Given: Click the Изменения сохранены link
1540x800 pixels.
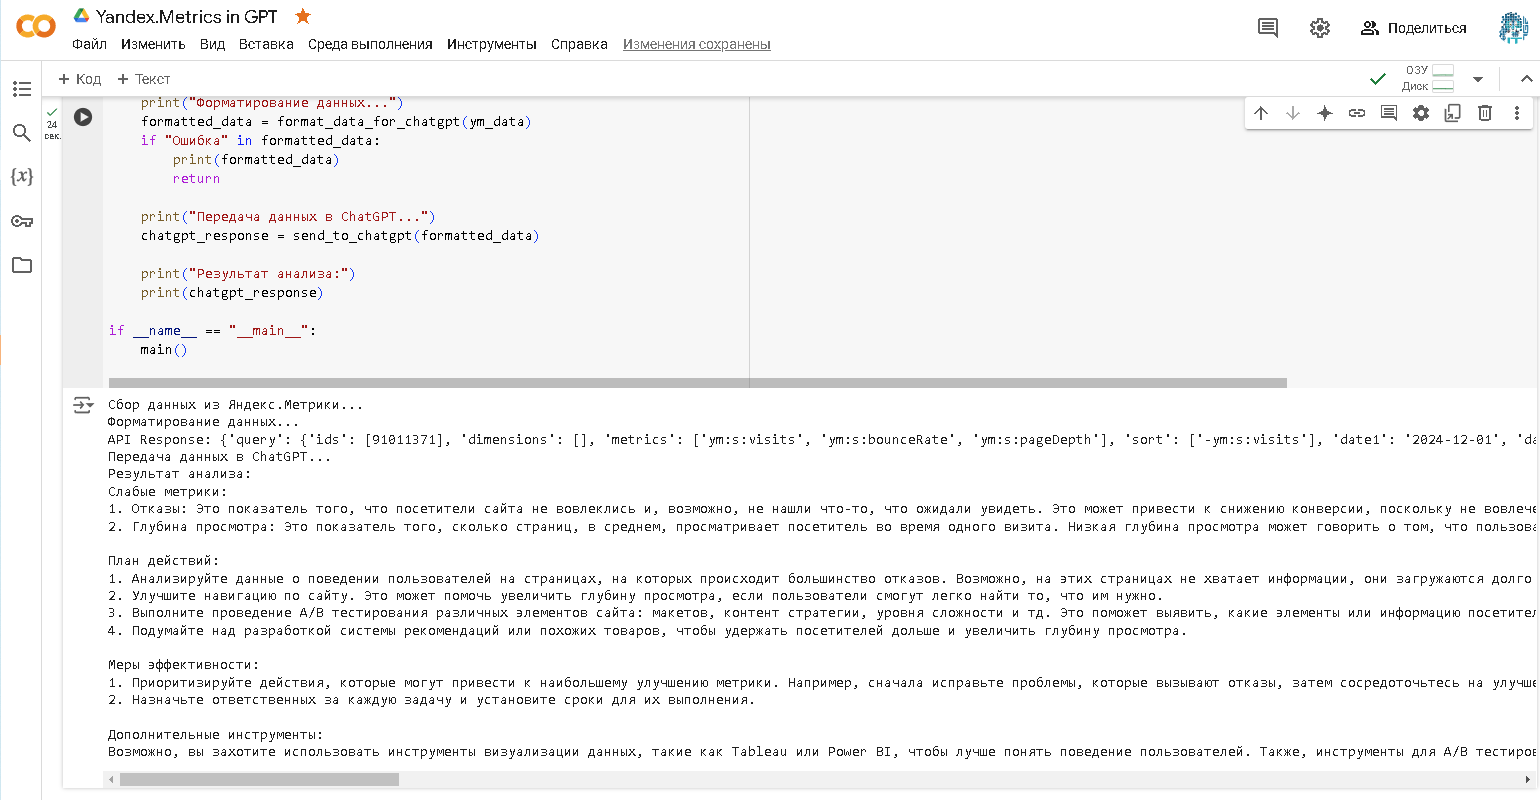Looking at the screenshot, I should [x=697, y=44].
